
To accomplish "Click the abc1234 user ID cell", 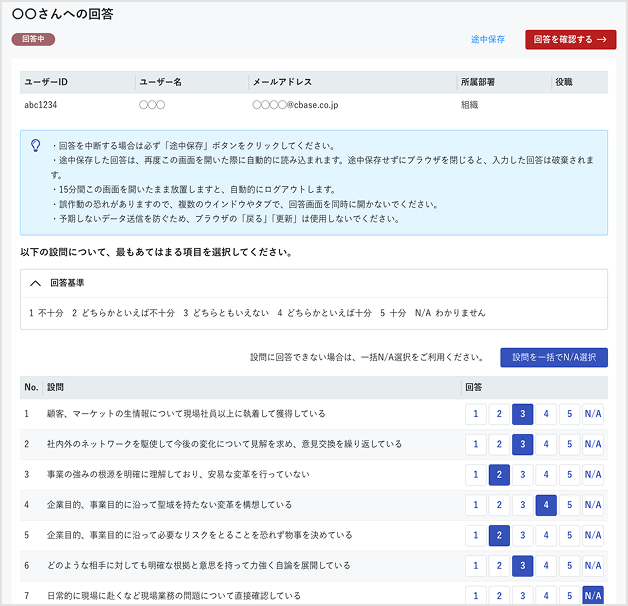I will tap(40, 105).
